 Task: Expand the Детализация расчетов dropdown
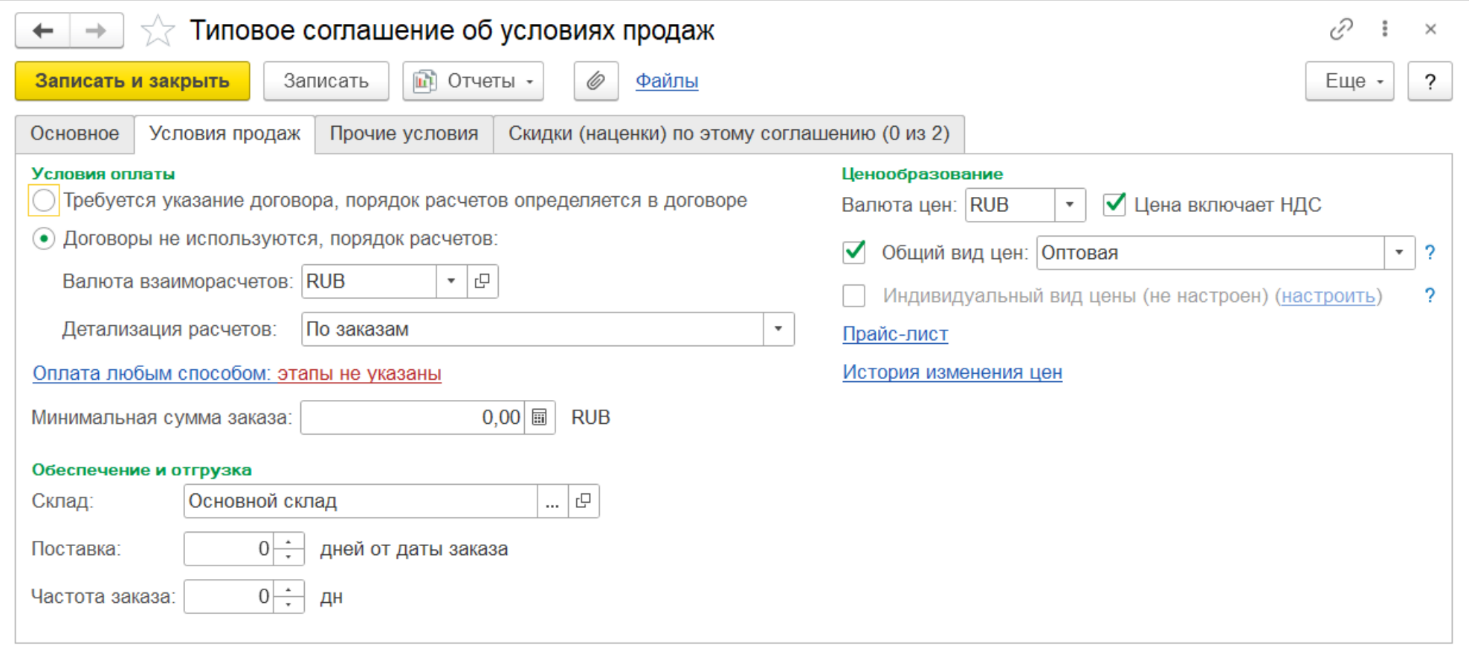click(x=778, y=329)
